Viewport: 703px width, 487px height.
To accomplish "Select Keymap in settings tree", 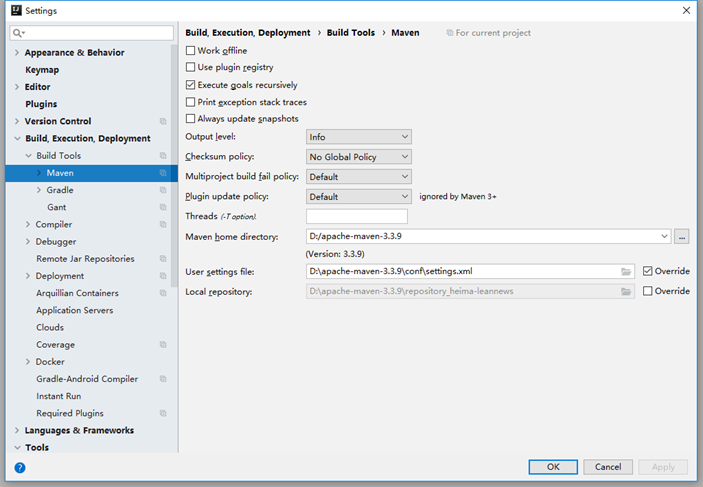I will click(x=42, y=70).
